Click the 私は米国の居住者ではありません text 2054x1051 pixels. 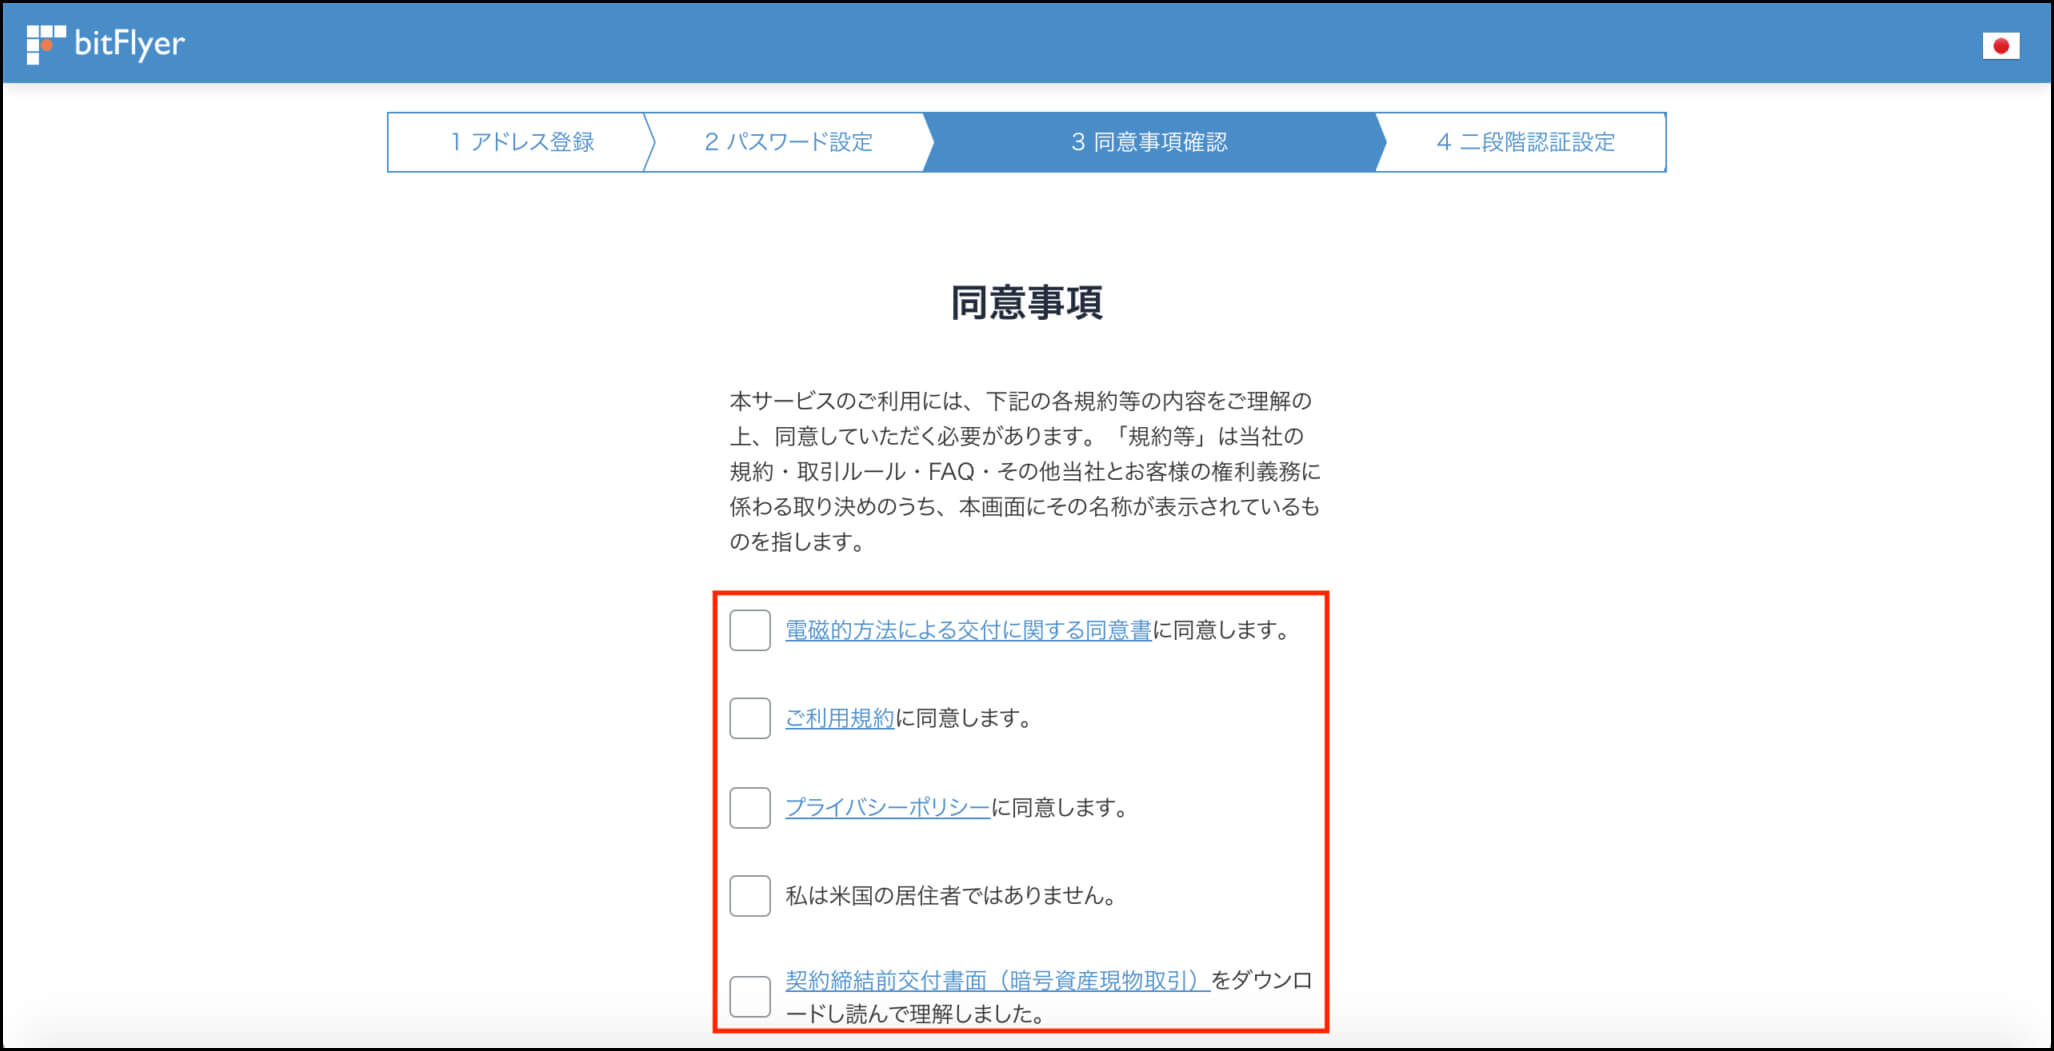[951, 895]
